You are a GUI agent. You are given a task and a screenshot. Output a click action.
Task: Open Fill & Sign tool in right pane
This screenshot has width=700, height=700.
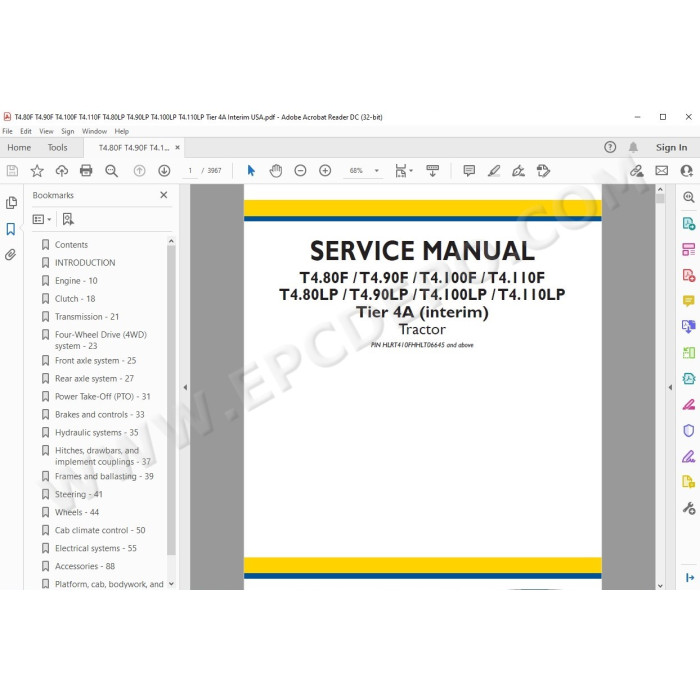(688, 457)
